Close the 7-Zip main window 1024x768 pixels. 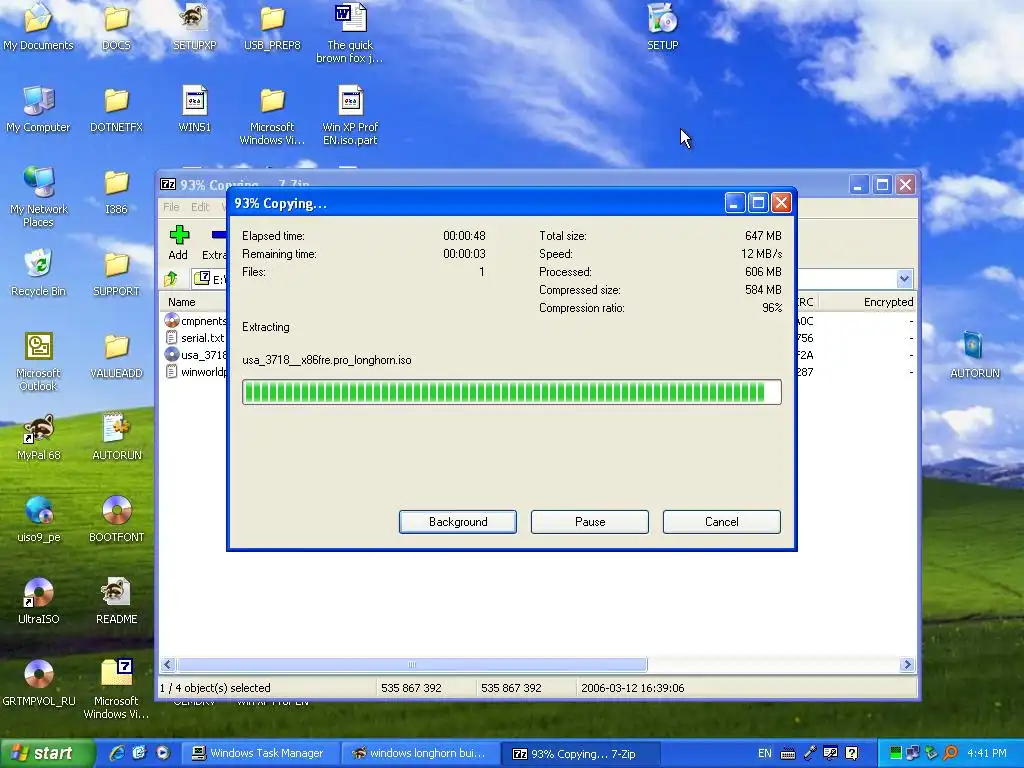(x=905, y=185)
